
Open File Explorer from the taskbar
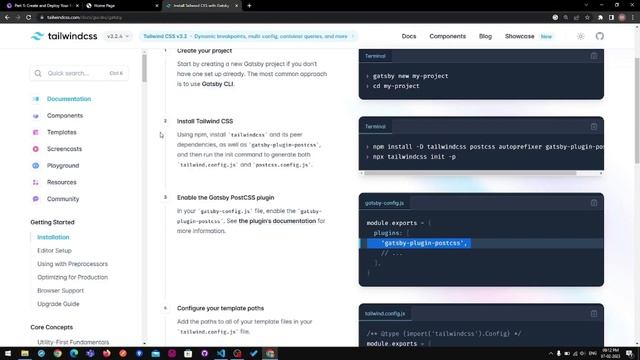[x=25, y=353]
